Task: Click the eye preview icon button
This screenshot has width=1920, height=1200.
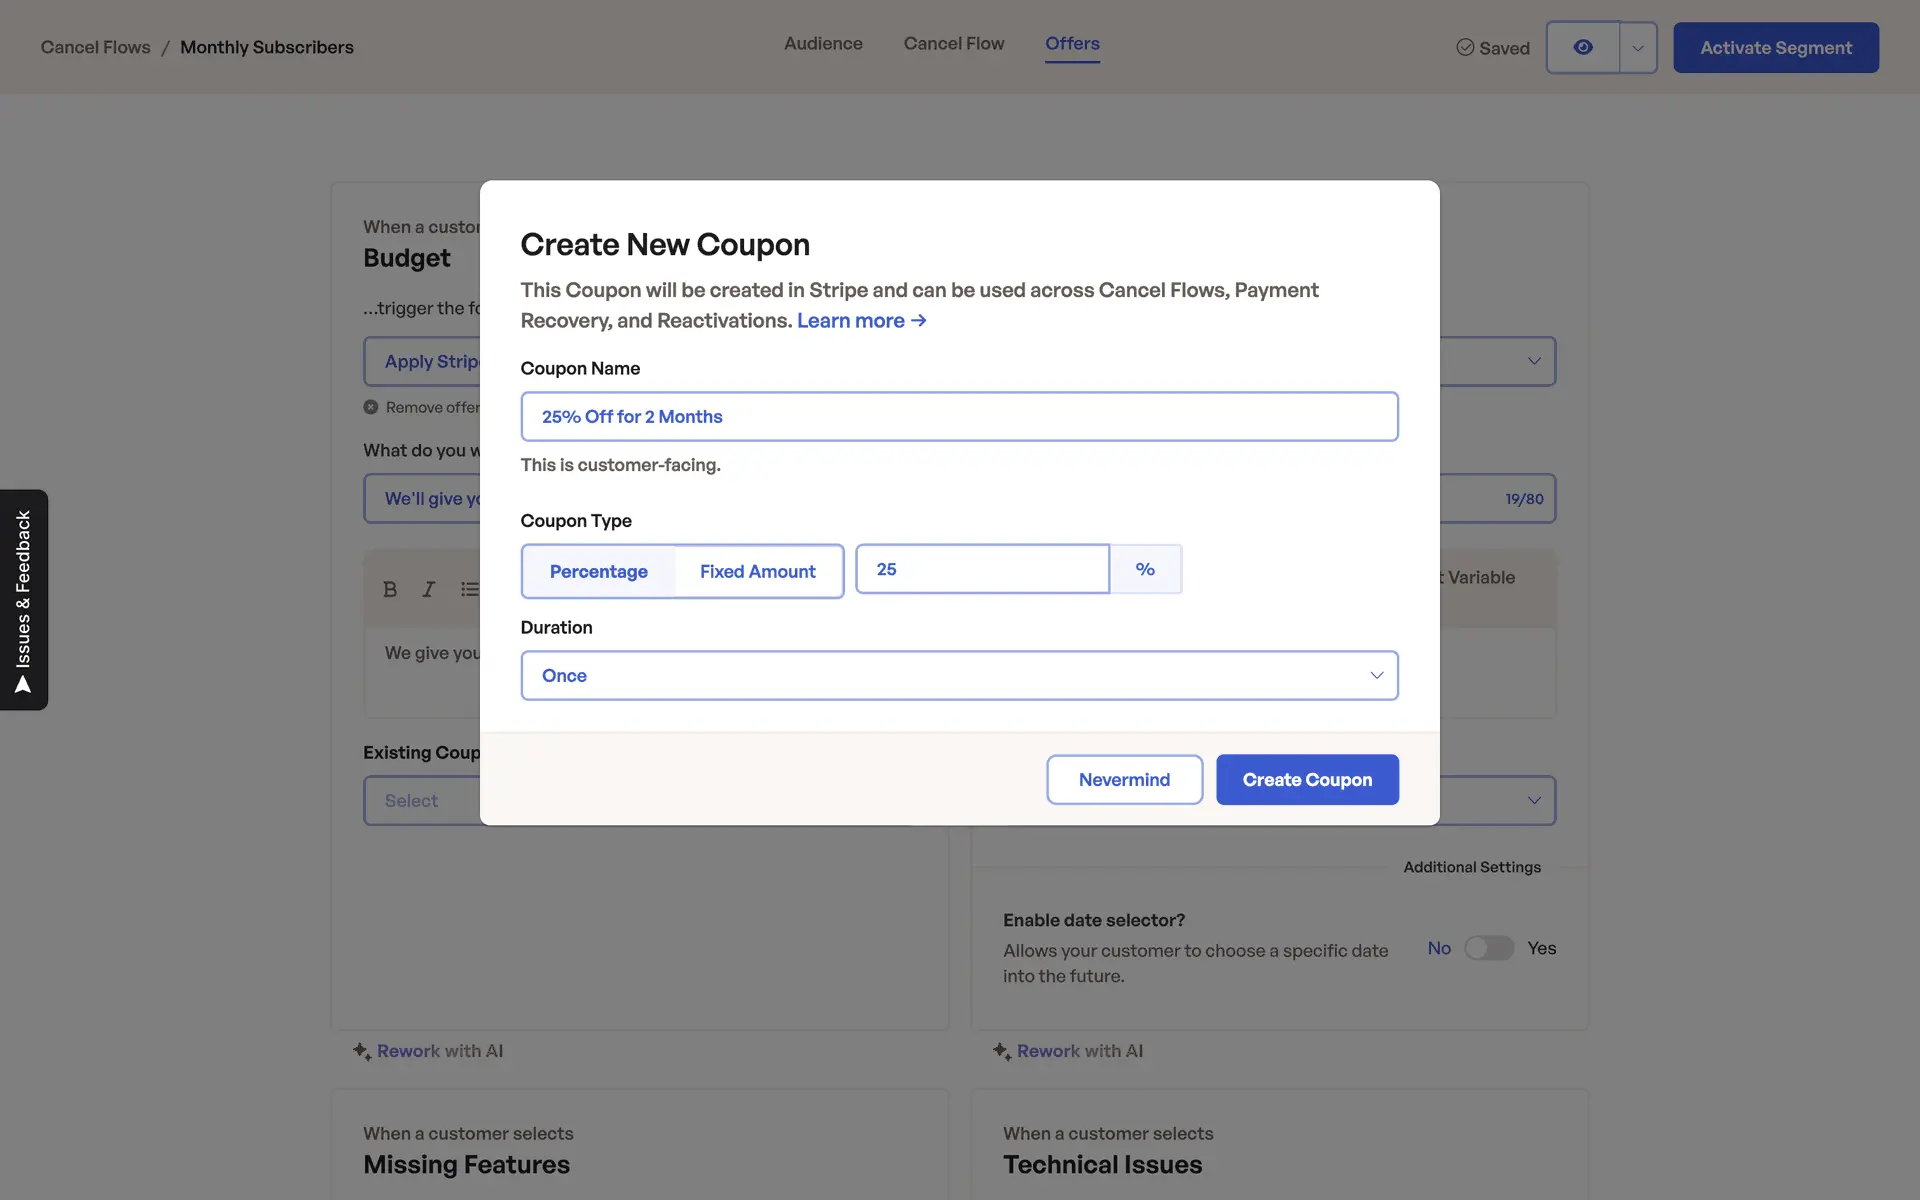Action: tap(1582, 47)
